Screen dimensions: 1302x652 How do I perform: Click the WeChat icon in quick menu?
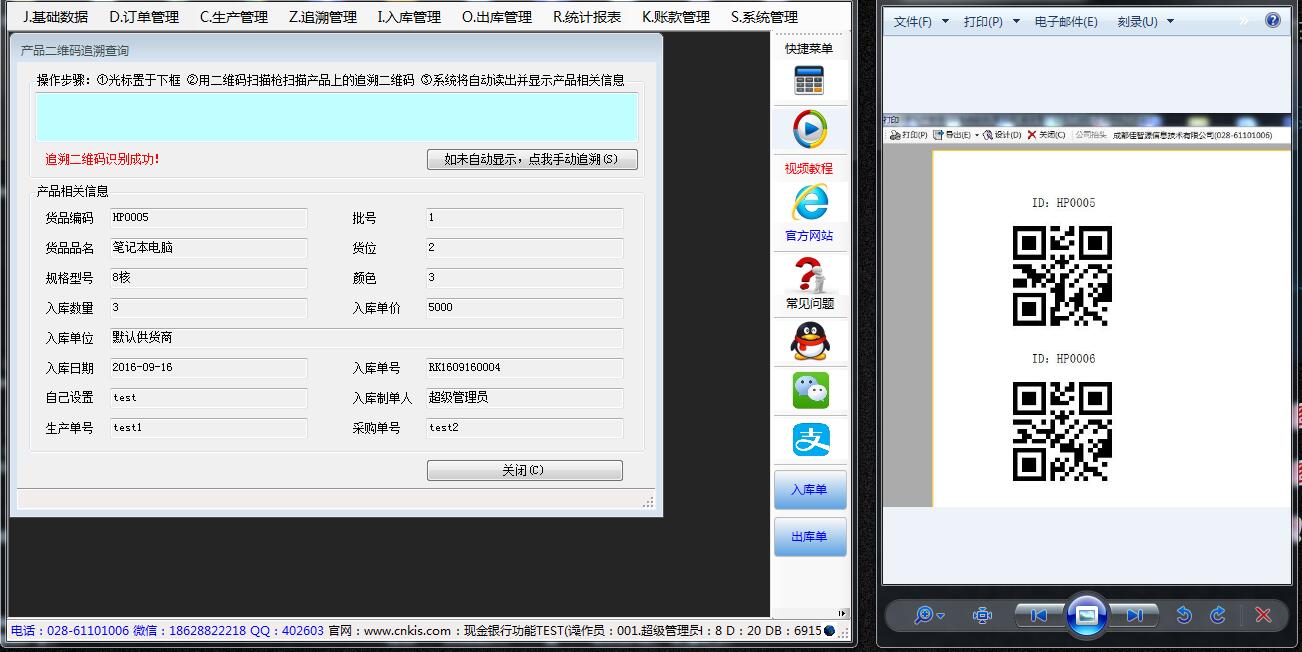click(810, 391)
